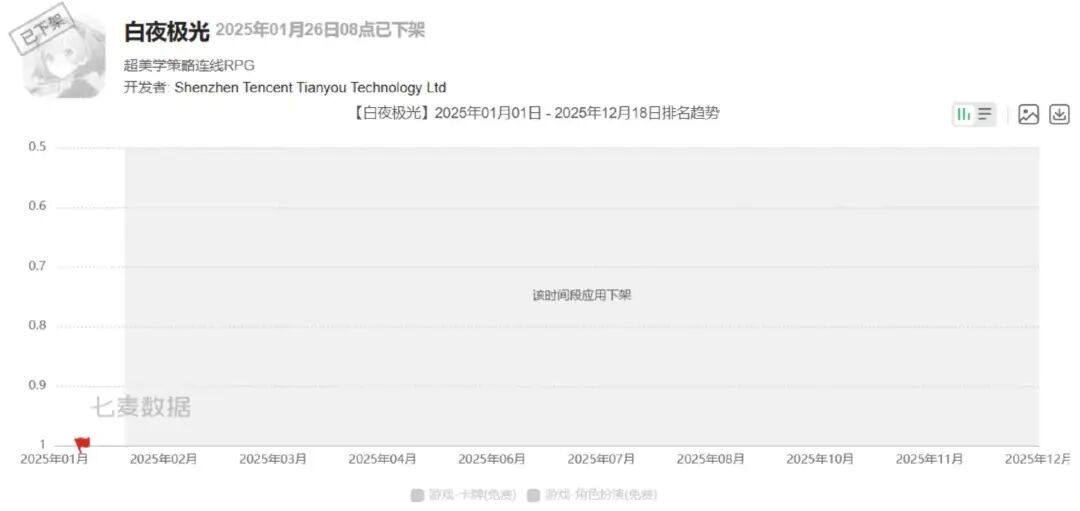
Task: Click the 2025年03月 axis label
Action: coord(273,459)
